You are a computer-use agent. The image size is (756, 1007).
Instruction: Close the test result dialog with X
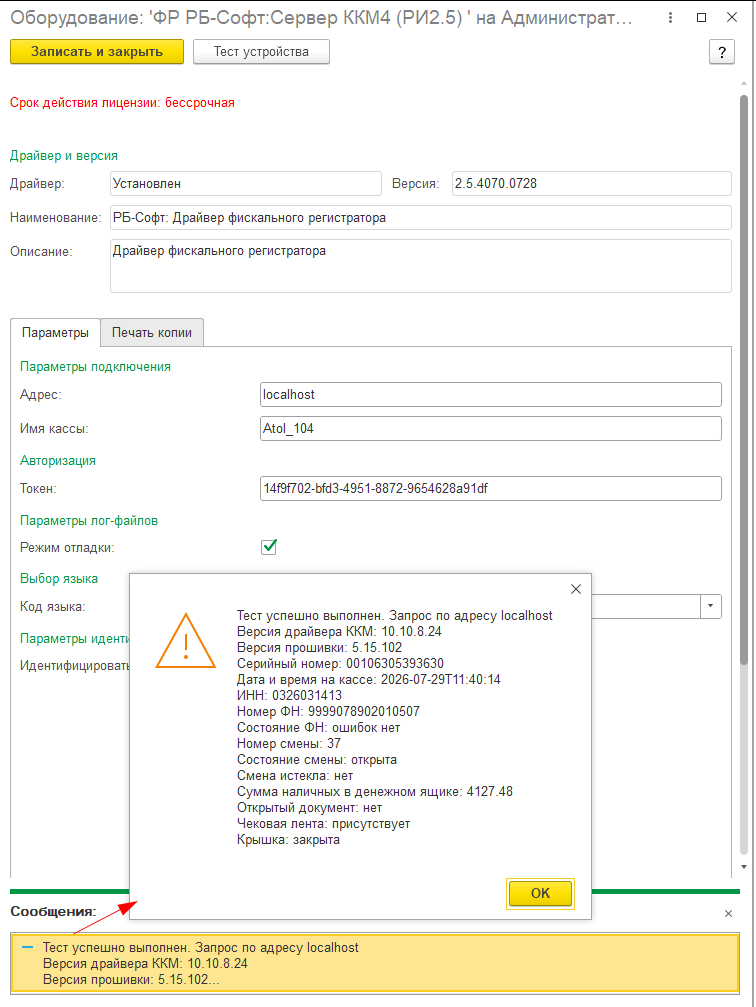click(x=576, y=589)
